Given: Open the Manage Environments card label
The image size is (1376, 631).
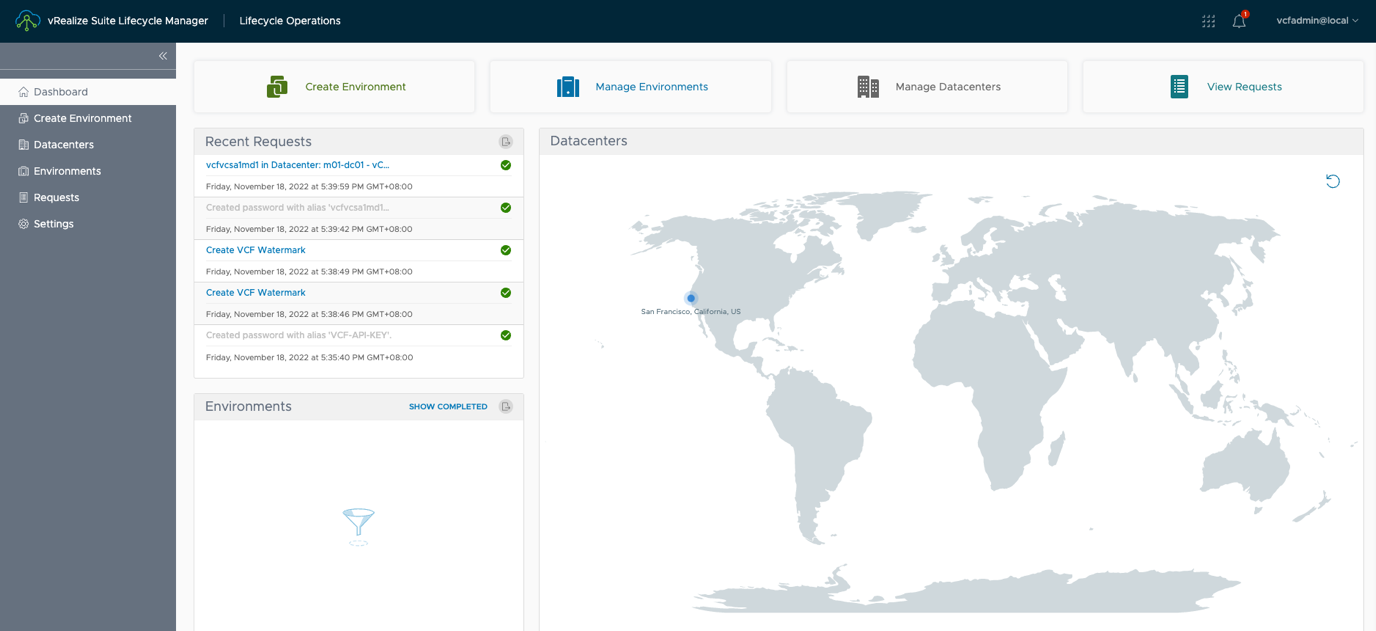Looking at the screenshot, I should (x=651, y=87).
